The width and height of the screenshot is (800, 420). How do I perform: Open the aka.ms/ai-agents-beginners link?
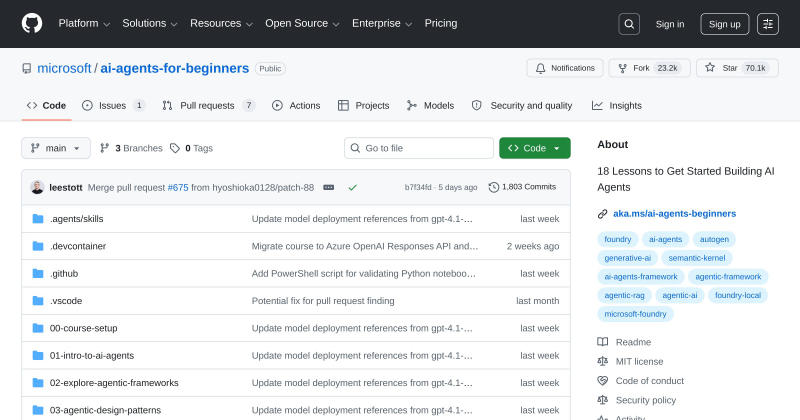click(674, 214)
